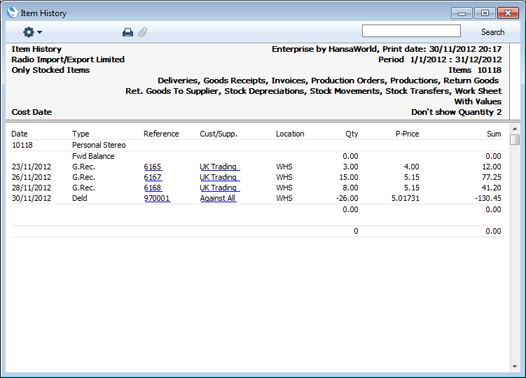Open UK Trading link on 26/11/2012 row

pos(219,177)
